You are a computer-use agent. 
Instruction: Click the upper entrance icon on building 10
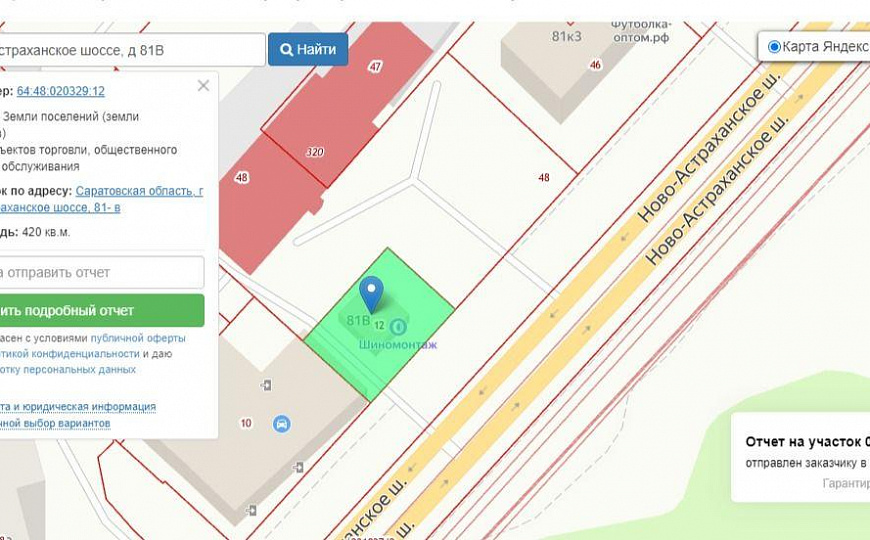pyautogui.click(x=266, y=385)
